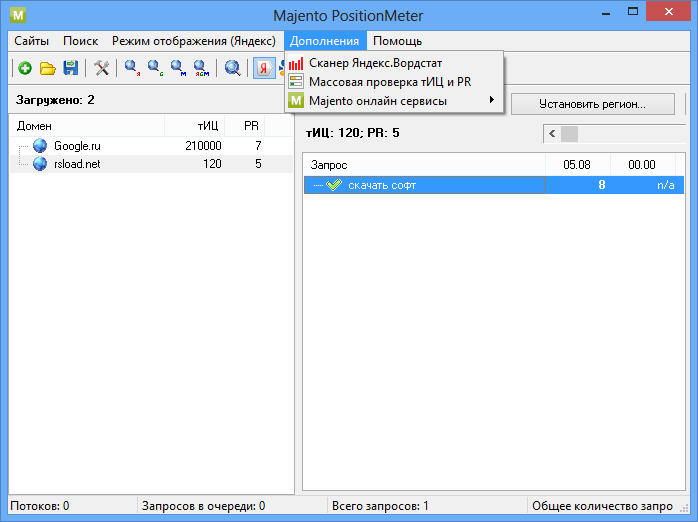Sort by the тИЦ column header
This screenshot has height=522, width=698.
pyautogui.click(x=195, y=126)
